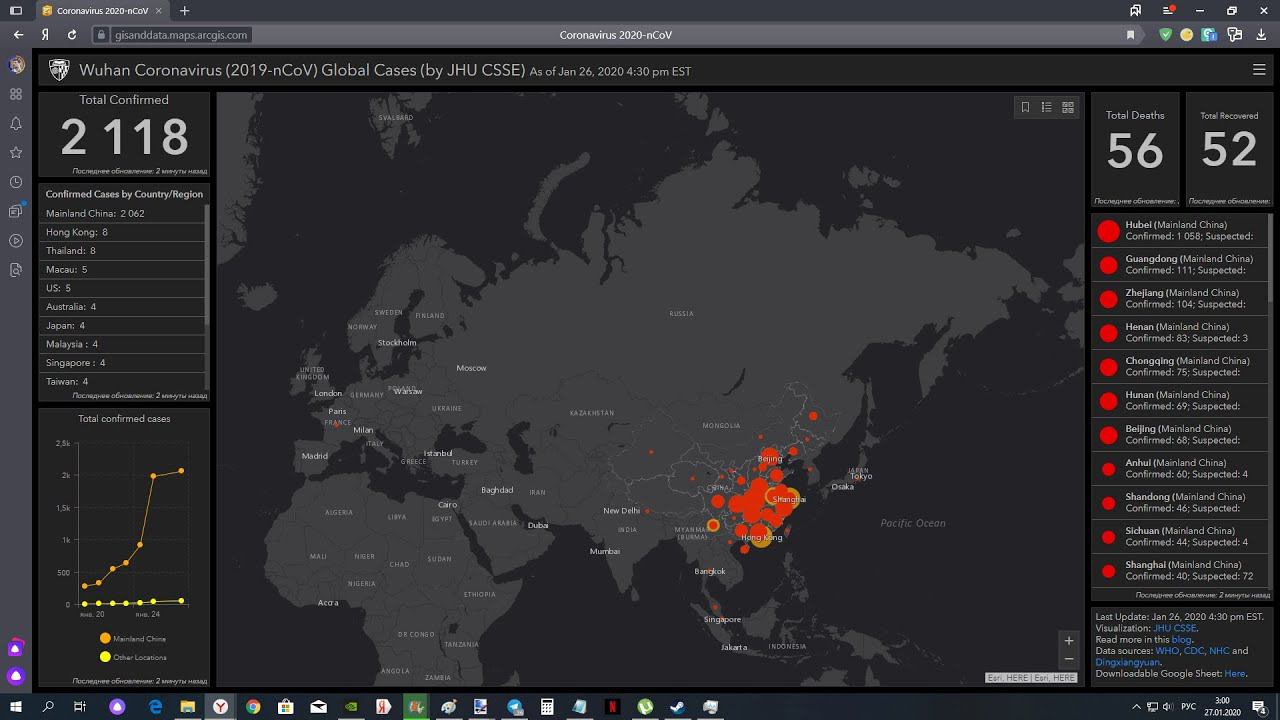
Task: Select the Chongqing province entry
Action: (1179, 367)
